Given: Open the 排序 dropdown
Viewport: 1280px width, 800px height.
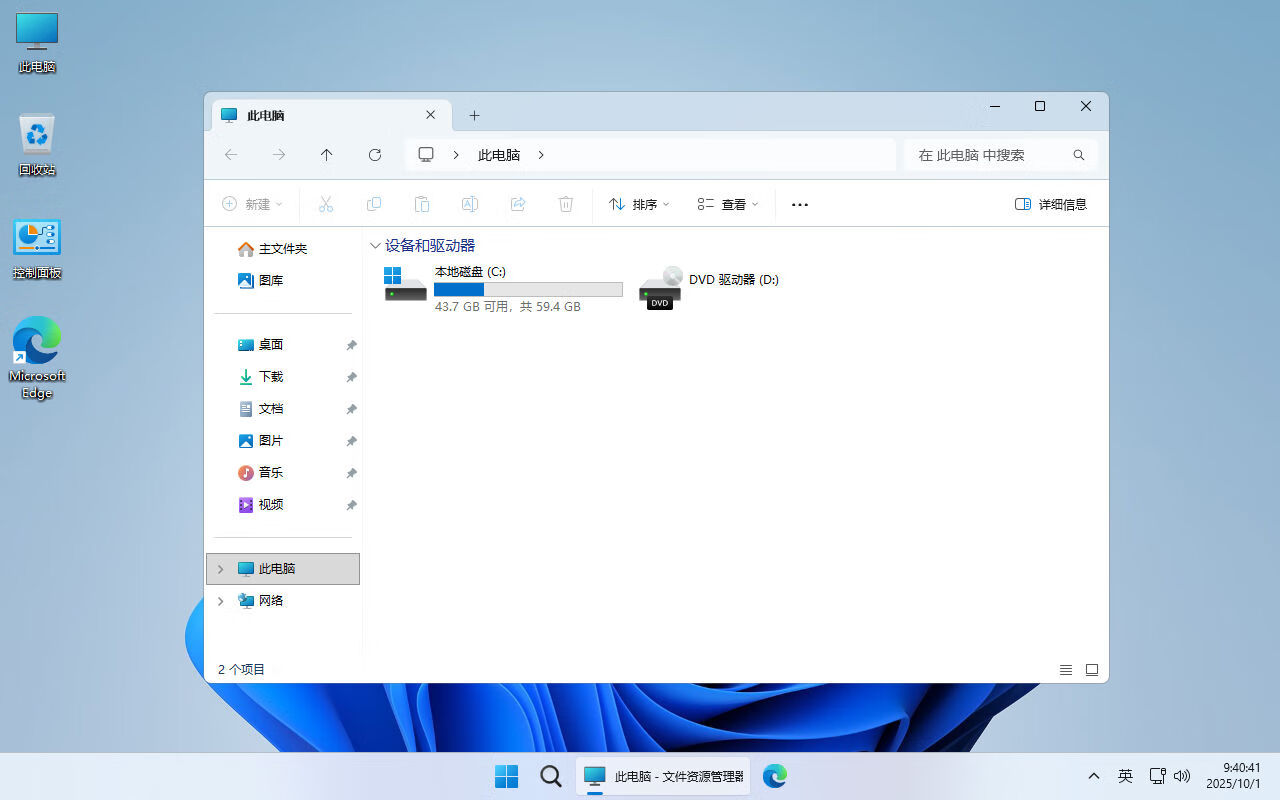Looking at the screenshot, I should (638, 204).
